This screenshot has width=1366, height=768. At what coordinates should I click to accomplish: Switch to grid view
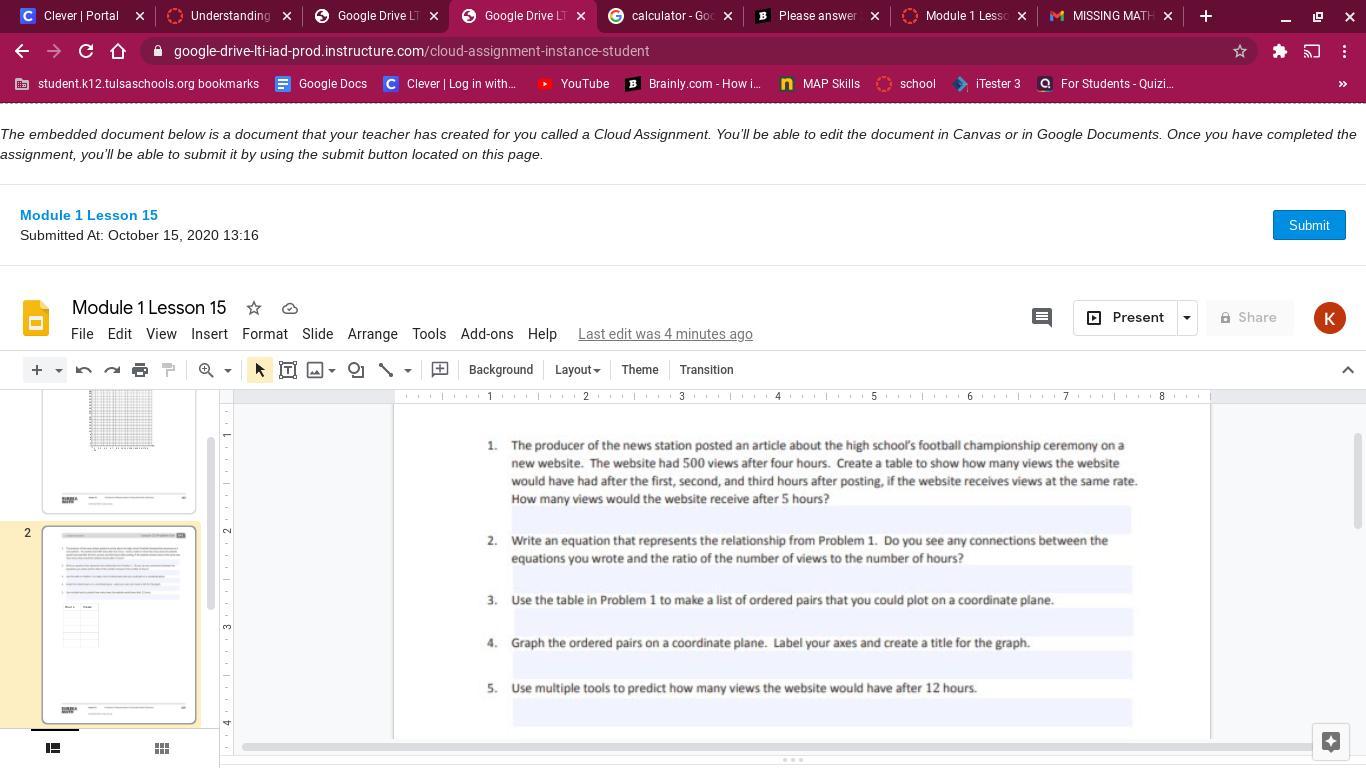[x=161, y=748]
